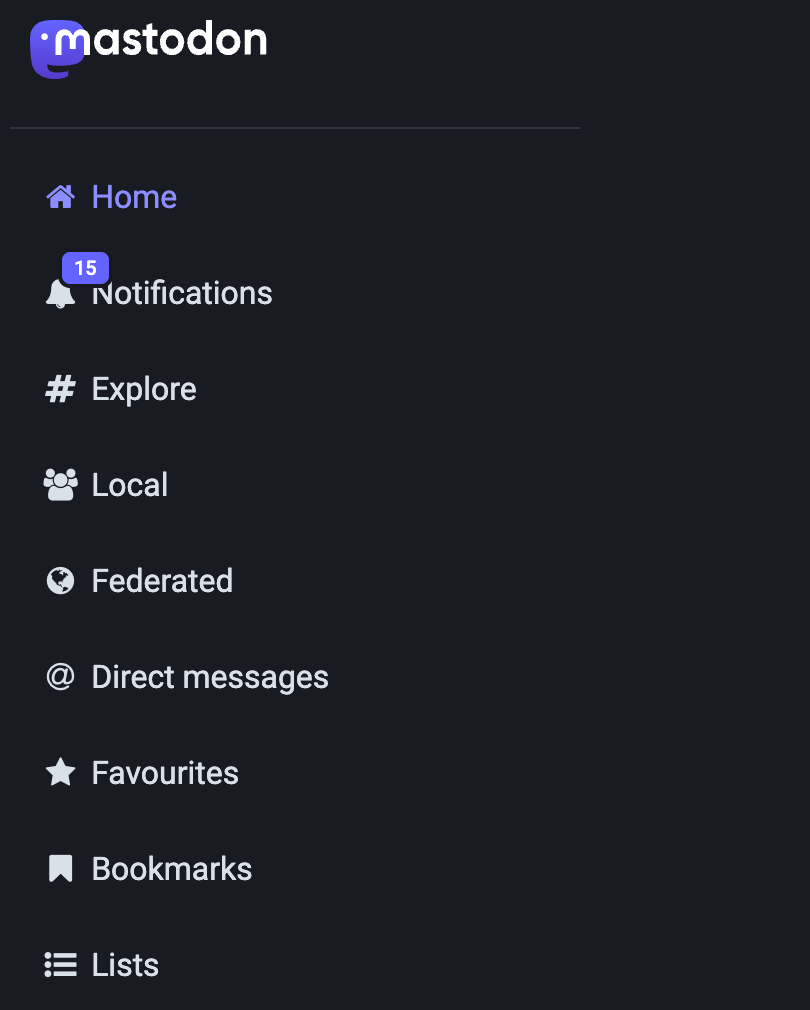Open the Explore text label
810x1010 pixels.
coord(144,389)
